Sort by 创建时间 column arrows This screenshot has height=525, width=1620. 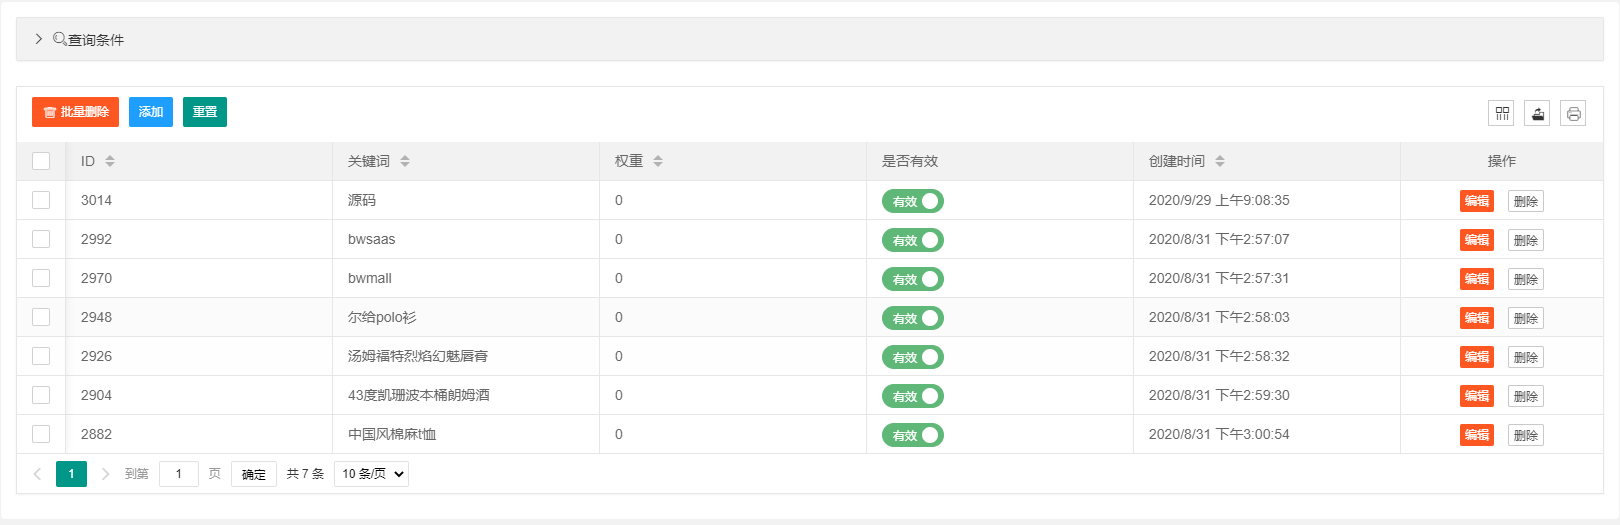1220,161
